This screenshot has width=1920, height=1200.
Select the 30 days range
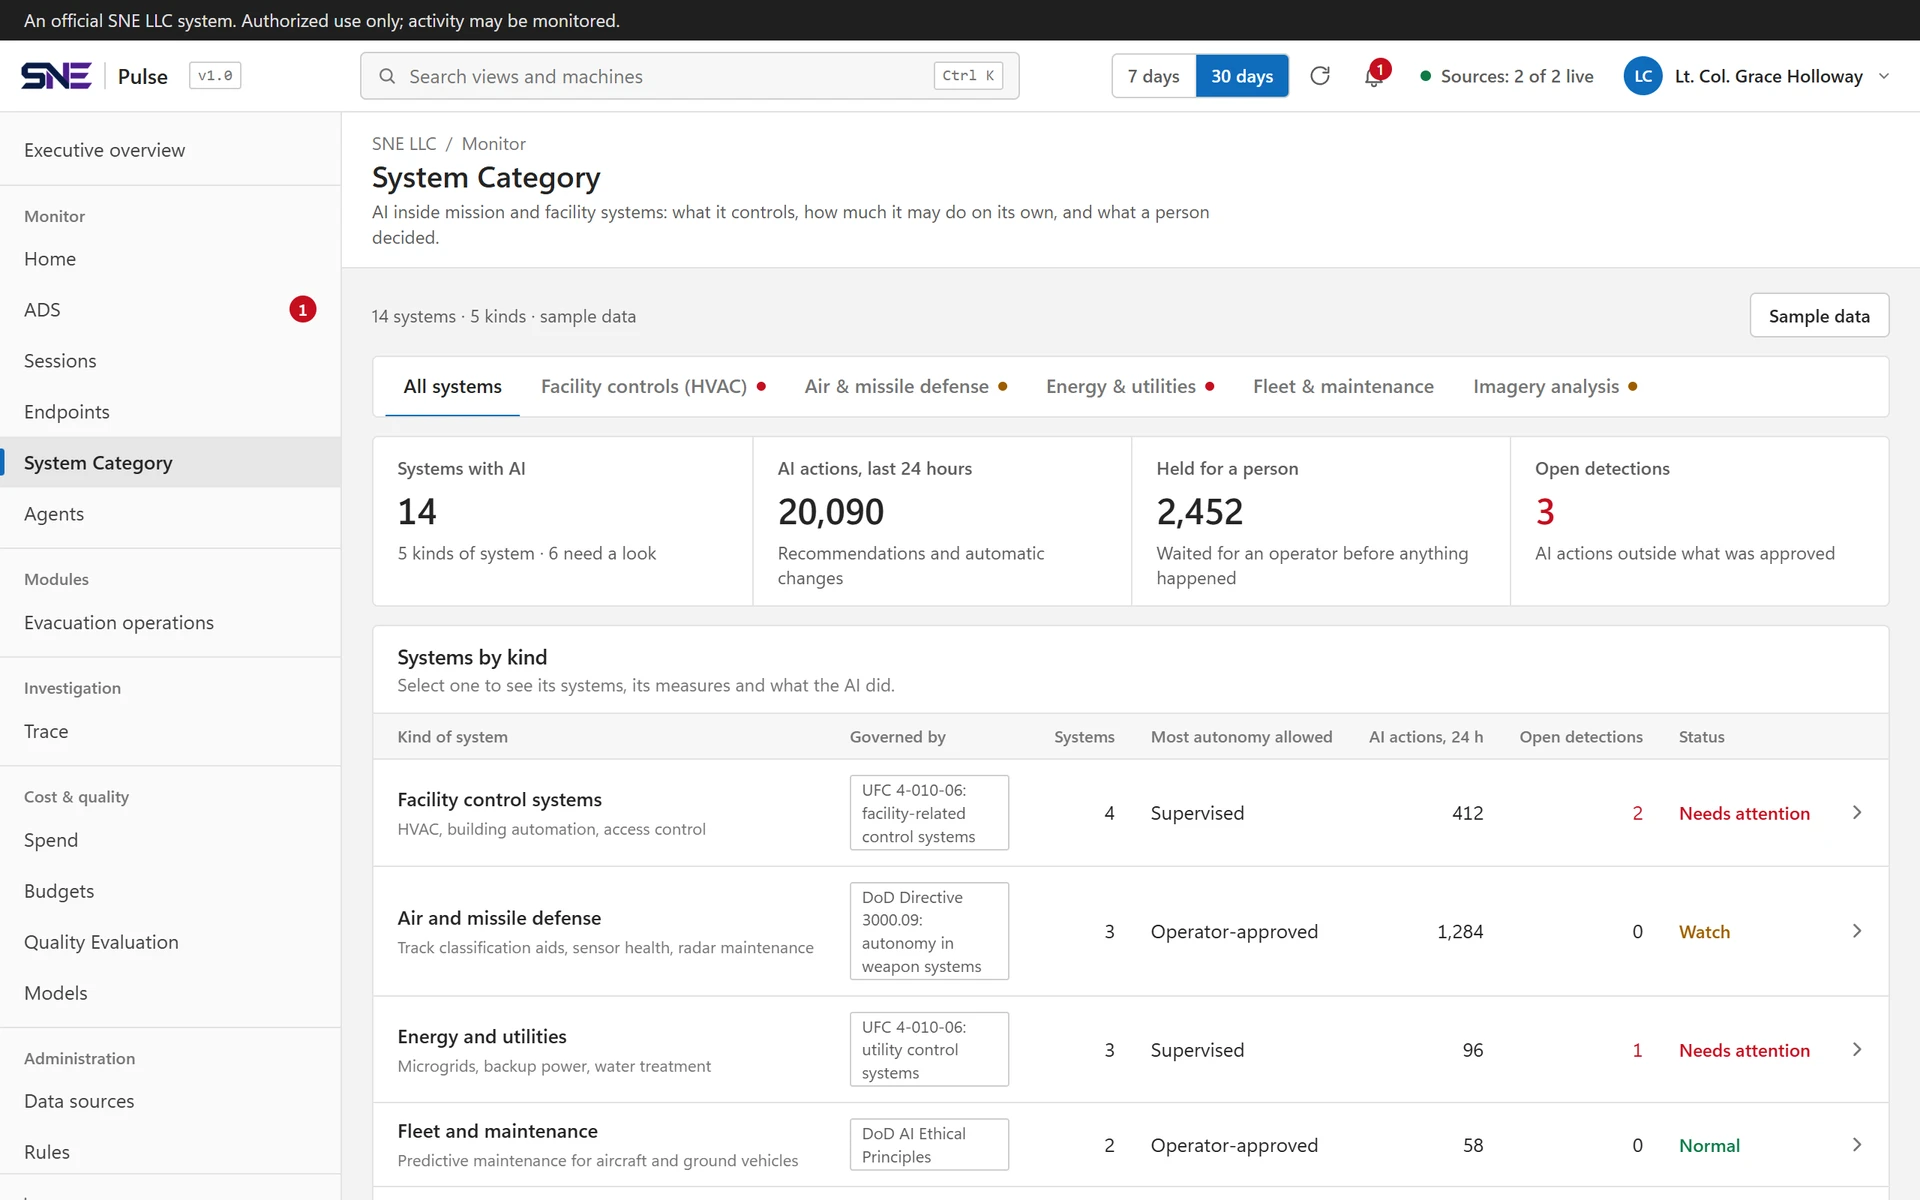pyautogui.click(x=1242, y=76)
